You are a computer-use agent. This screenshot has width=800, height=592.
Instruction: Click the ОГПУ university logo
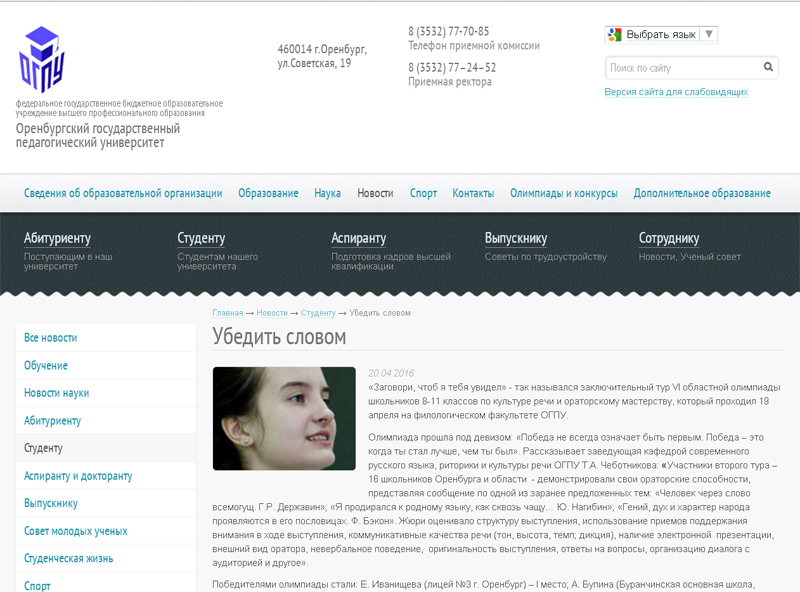pyautogui.click(x=42, y=59)
